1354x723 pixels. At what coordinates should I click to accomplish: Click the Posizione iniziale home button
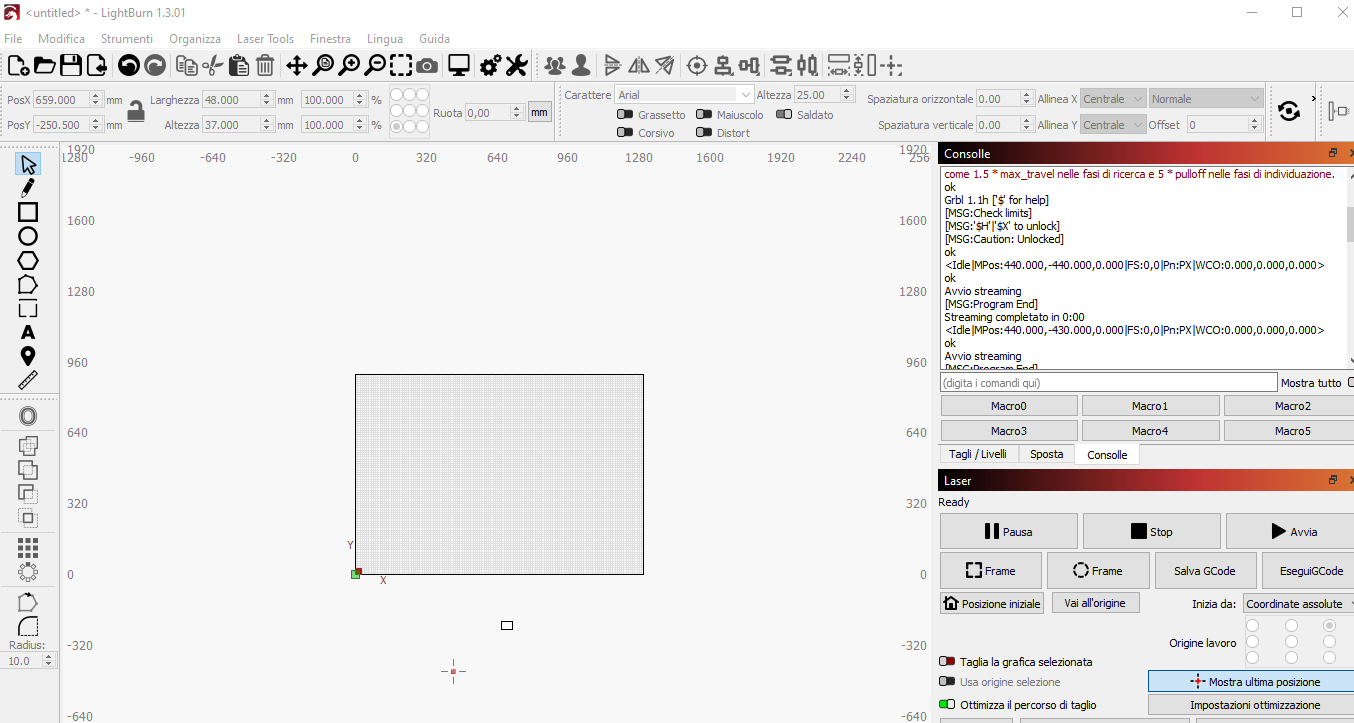pyautogui.click(x=992, y=604)
